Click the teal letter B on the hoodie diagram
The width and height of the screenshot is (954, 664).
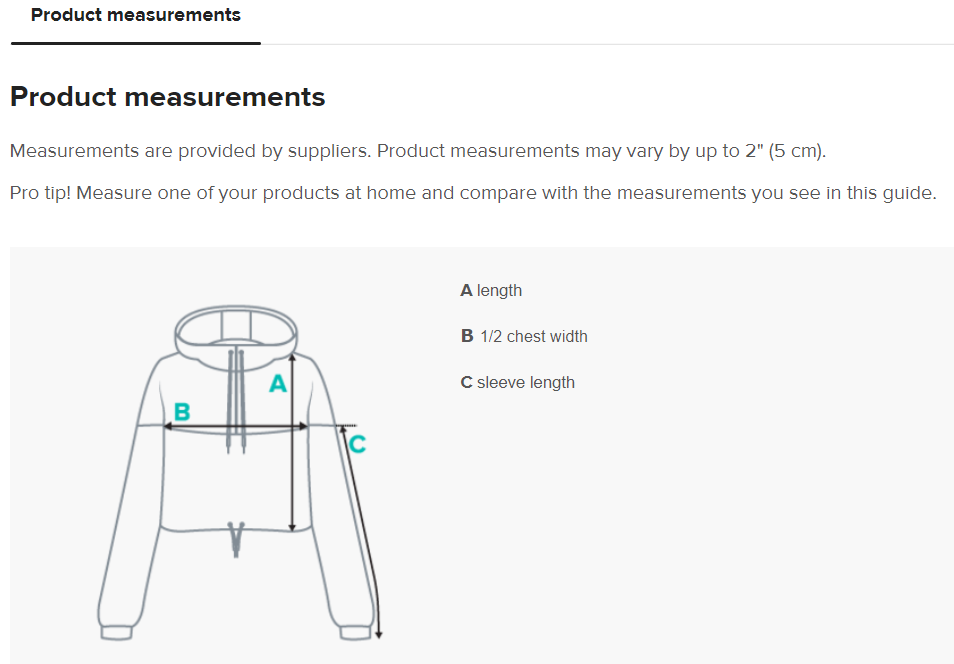pyautogui.click(x=182, y=411)
